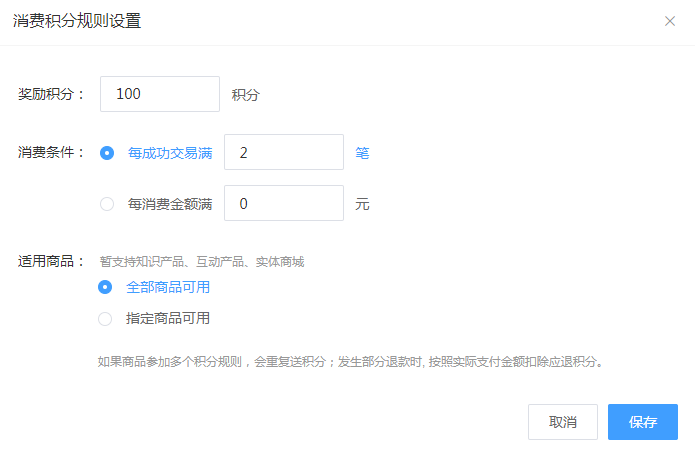Focus the amount field showing 0
The image size is (695, 456).
[x=284, y=203]
